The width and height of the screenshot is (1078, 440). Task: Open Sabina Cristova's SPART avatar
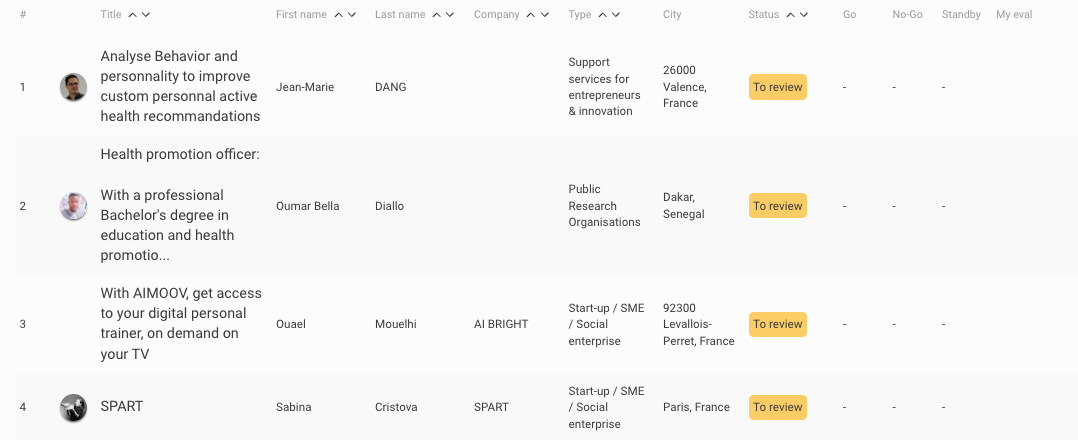point(73,408)
